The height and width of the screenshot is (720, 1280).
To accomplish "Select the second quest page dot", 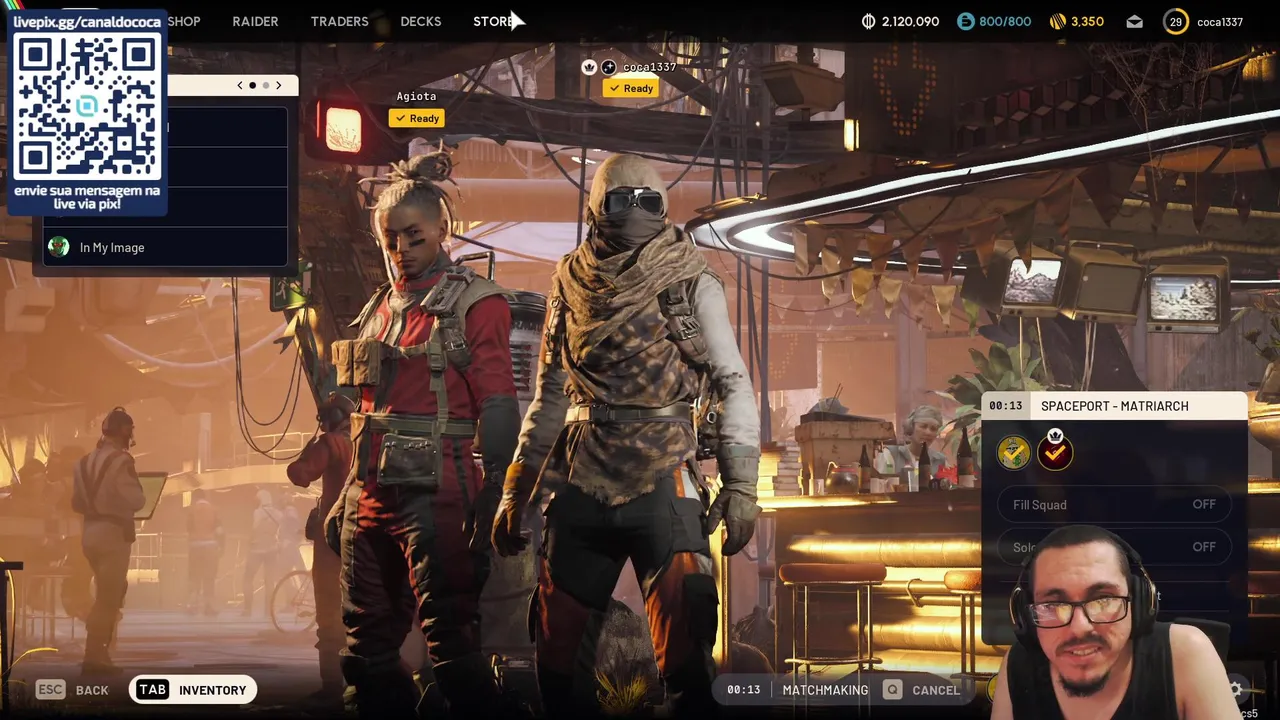I will [x=265, y=85].
